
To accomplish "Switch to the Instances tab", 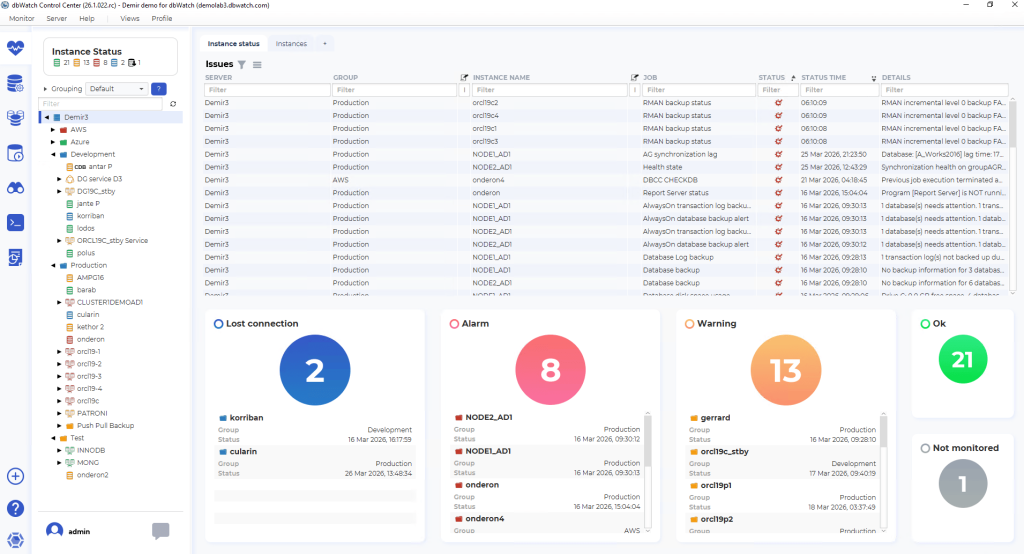I will pos(291,44).
